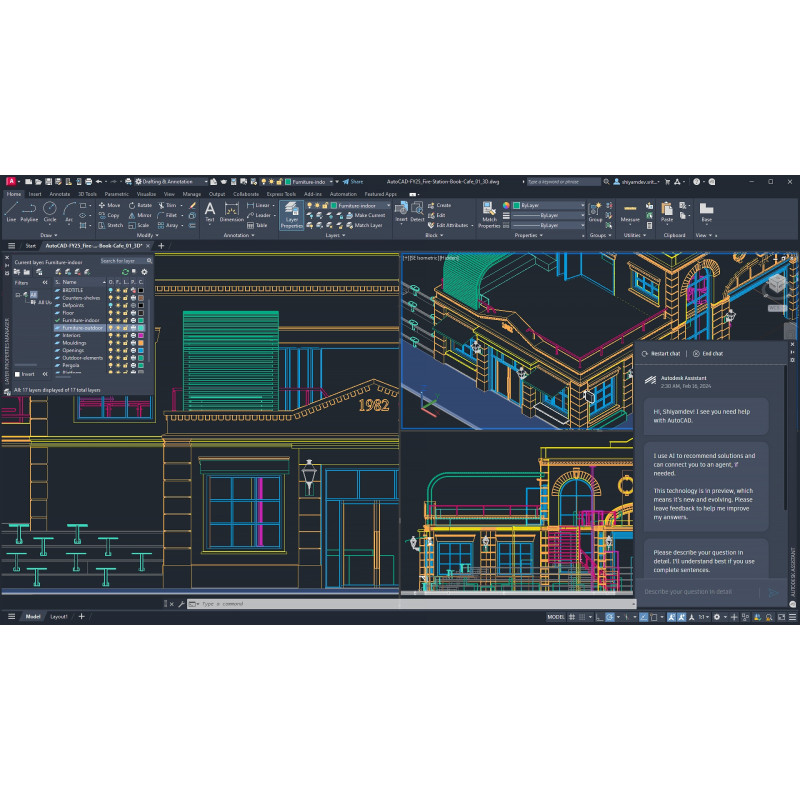The height and width of the screenshot is (800, 800).
Task: Click the Restart chat button
Action: [x=661, y=354]
